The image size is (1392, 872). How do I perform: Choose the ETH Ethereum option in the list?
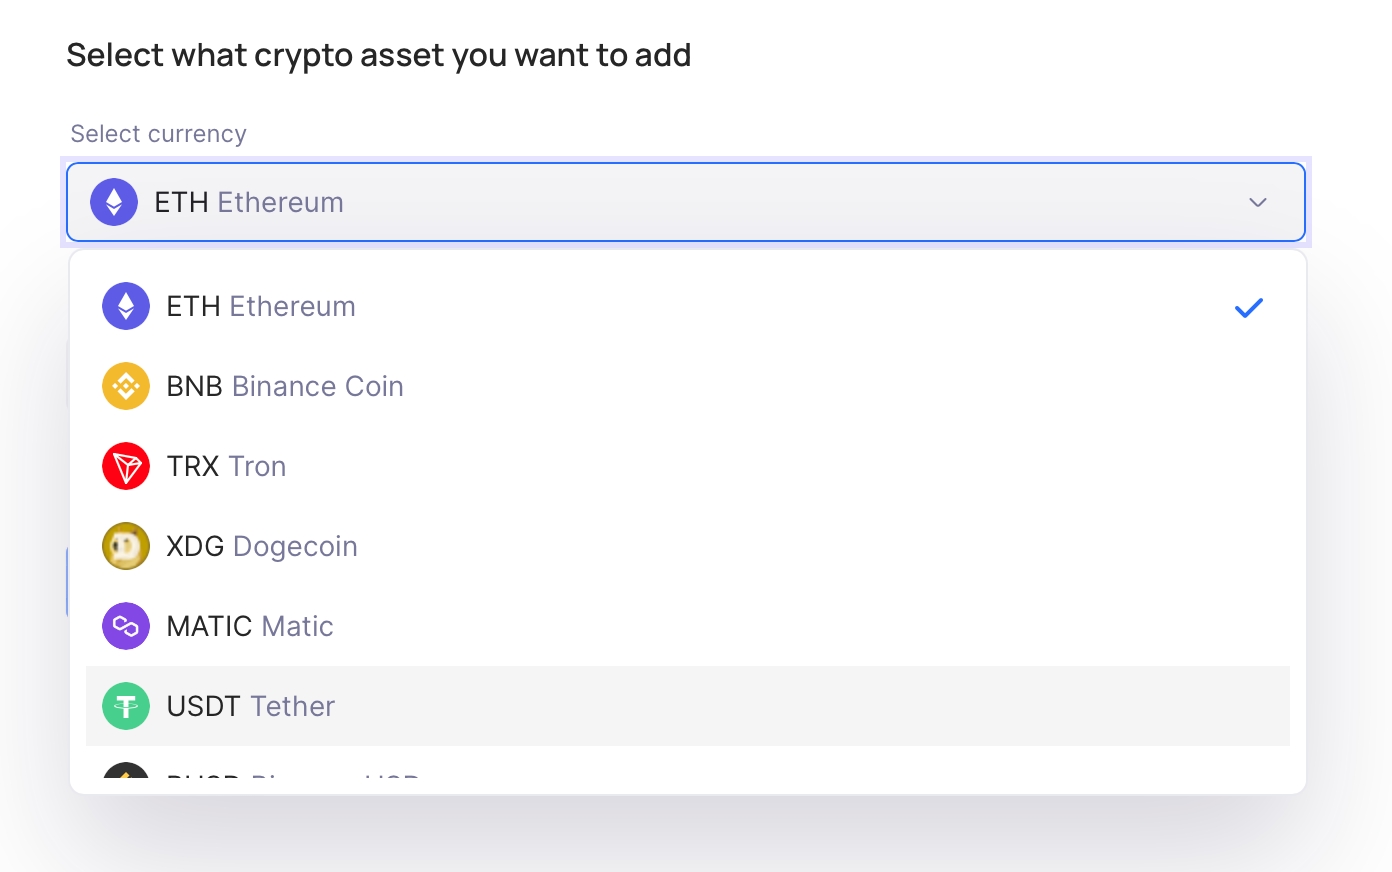261,306
